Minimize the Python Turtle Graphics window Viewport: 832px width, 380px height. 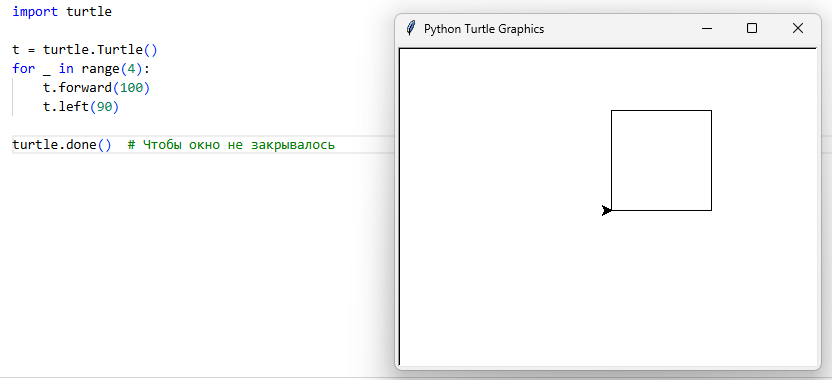(x=706, y=29)
